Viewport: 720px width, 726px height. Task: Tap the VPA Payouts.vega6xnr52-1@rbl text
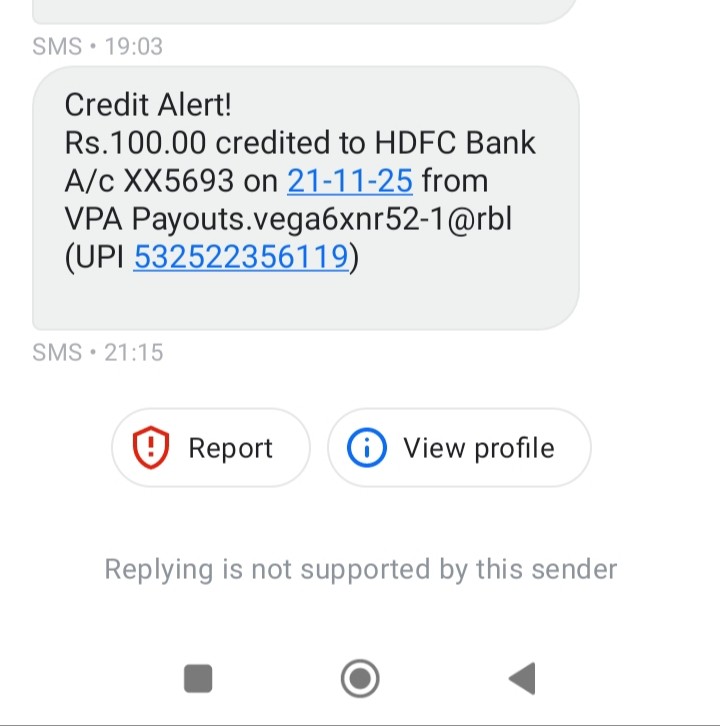288,219
